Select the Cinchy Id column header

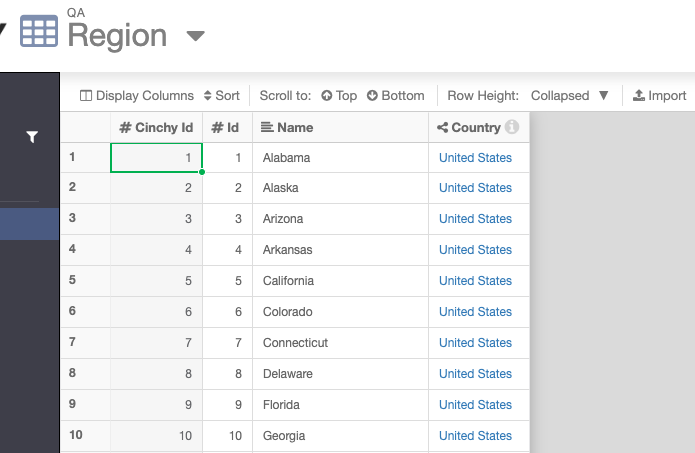(x=156, y=127)
